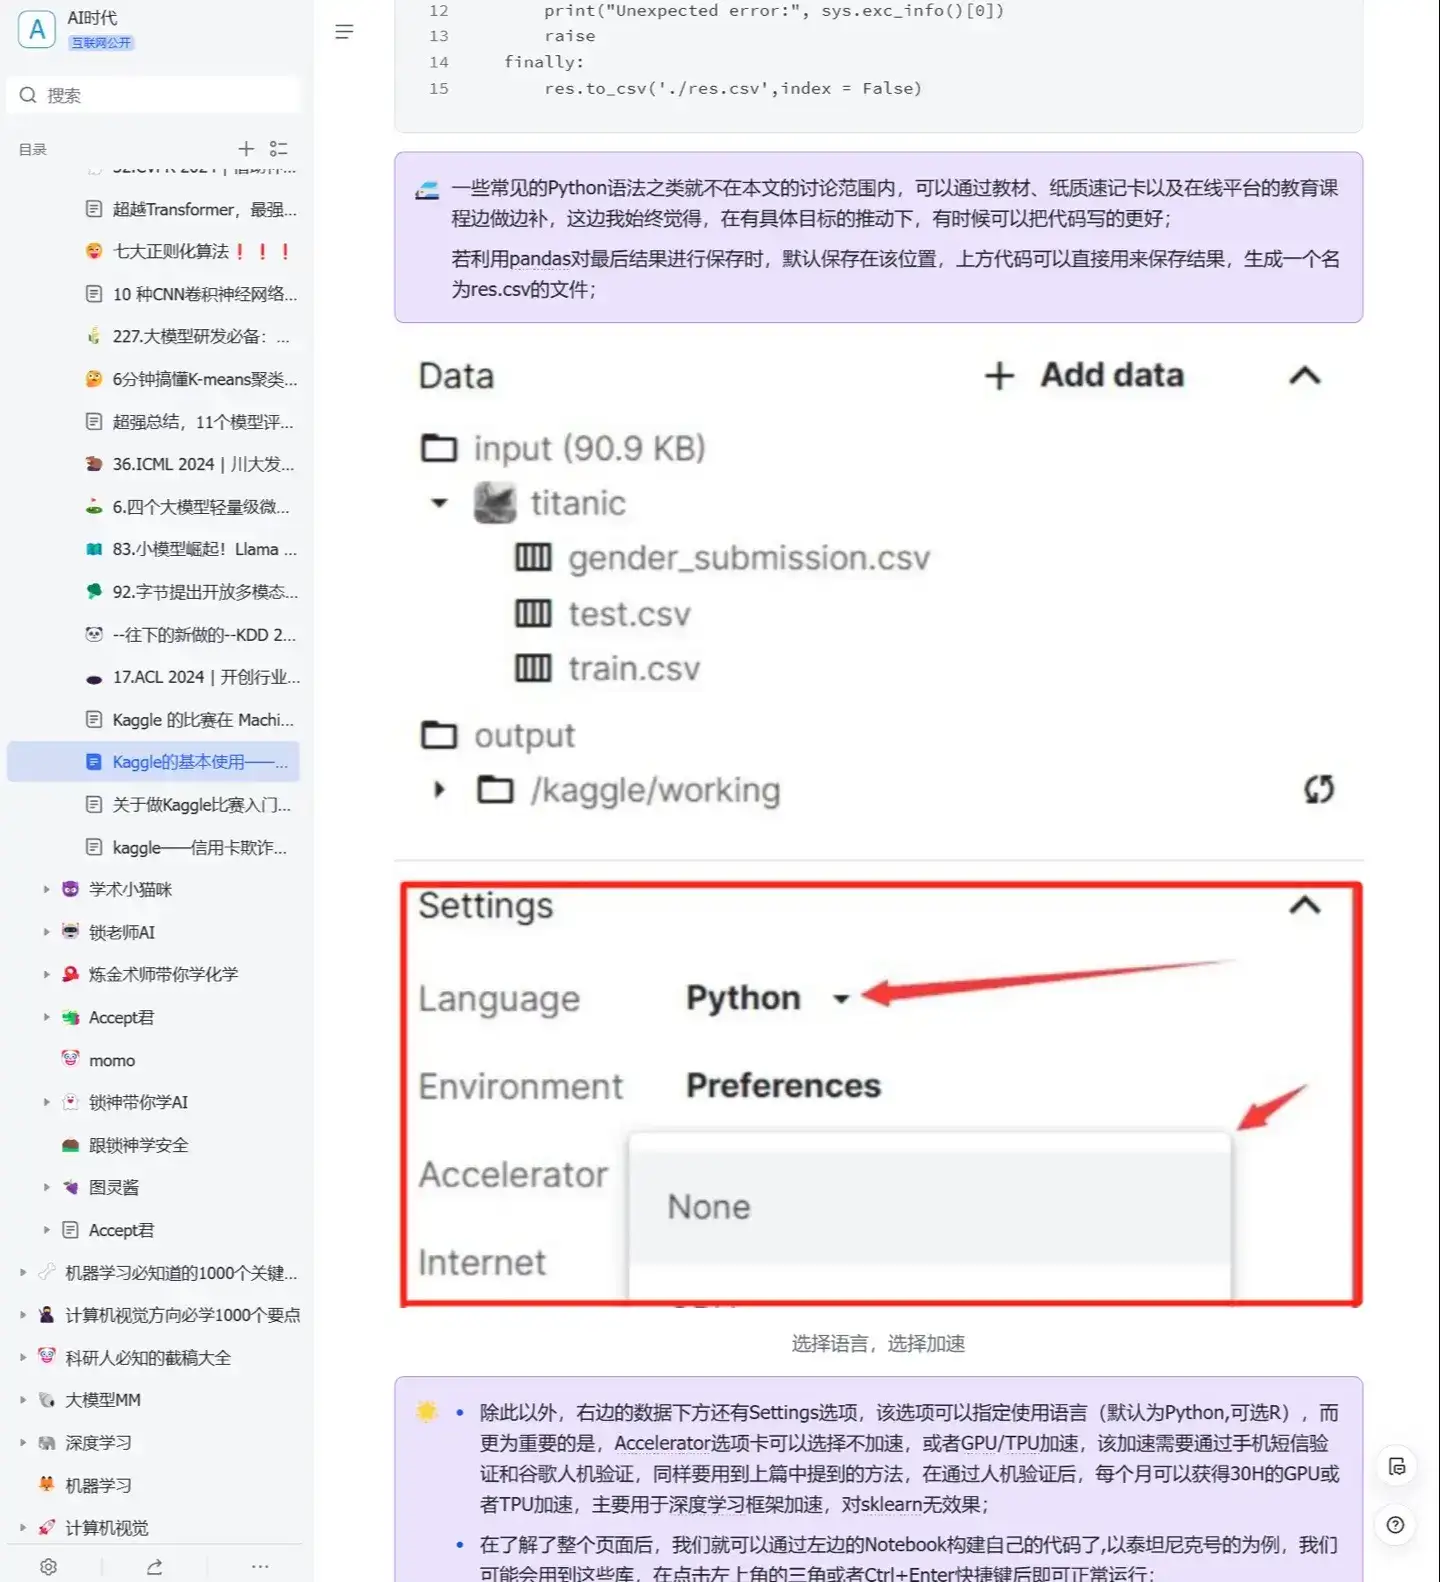Click the book icon of 83.小模型崛起
Viewport: 1440px width, 1582px height.
(94, 549)
